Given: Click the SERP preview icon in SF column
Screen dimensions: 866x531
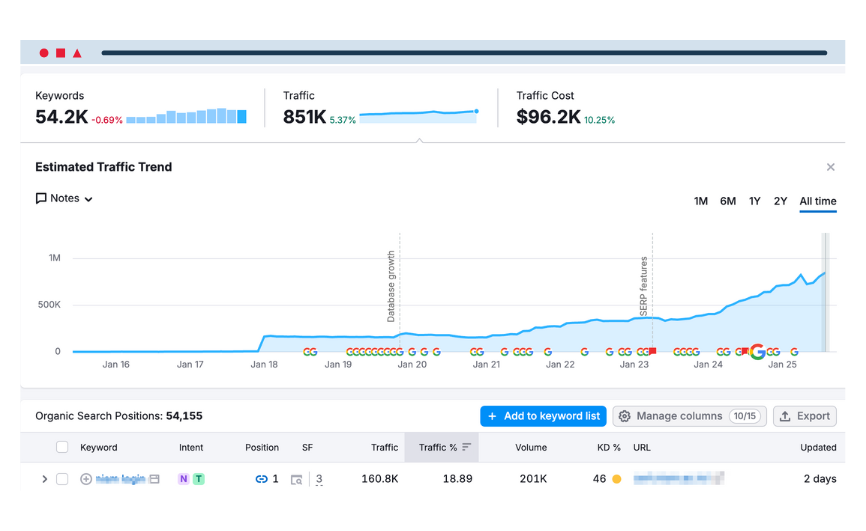Looking at the screenshot, I should 296,480.
